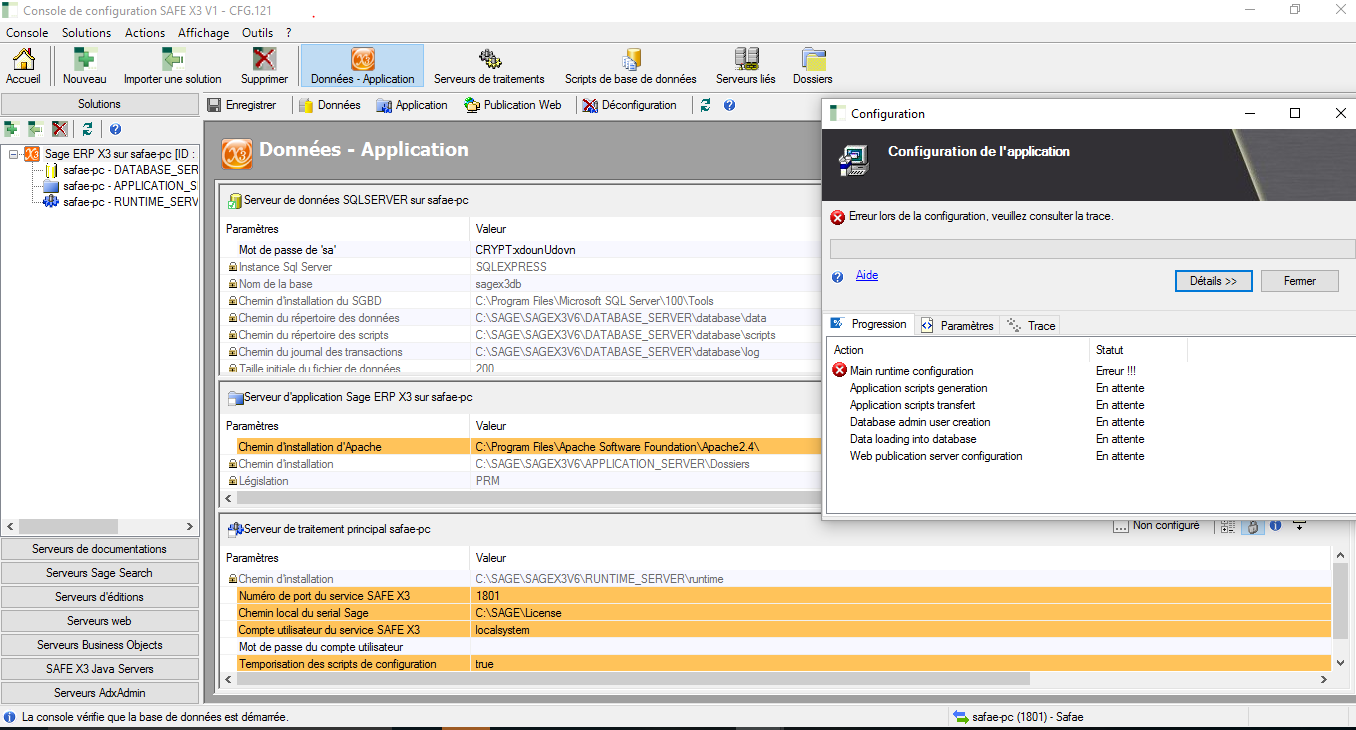Click the Chemin local du serial Sage value

[901, 613]
